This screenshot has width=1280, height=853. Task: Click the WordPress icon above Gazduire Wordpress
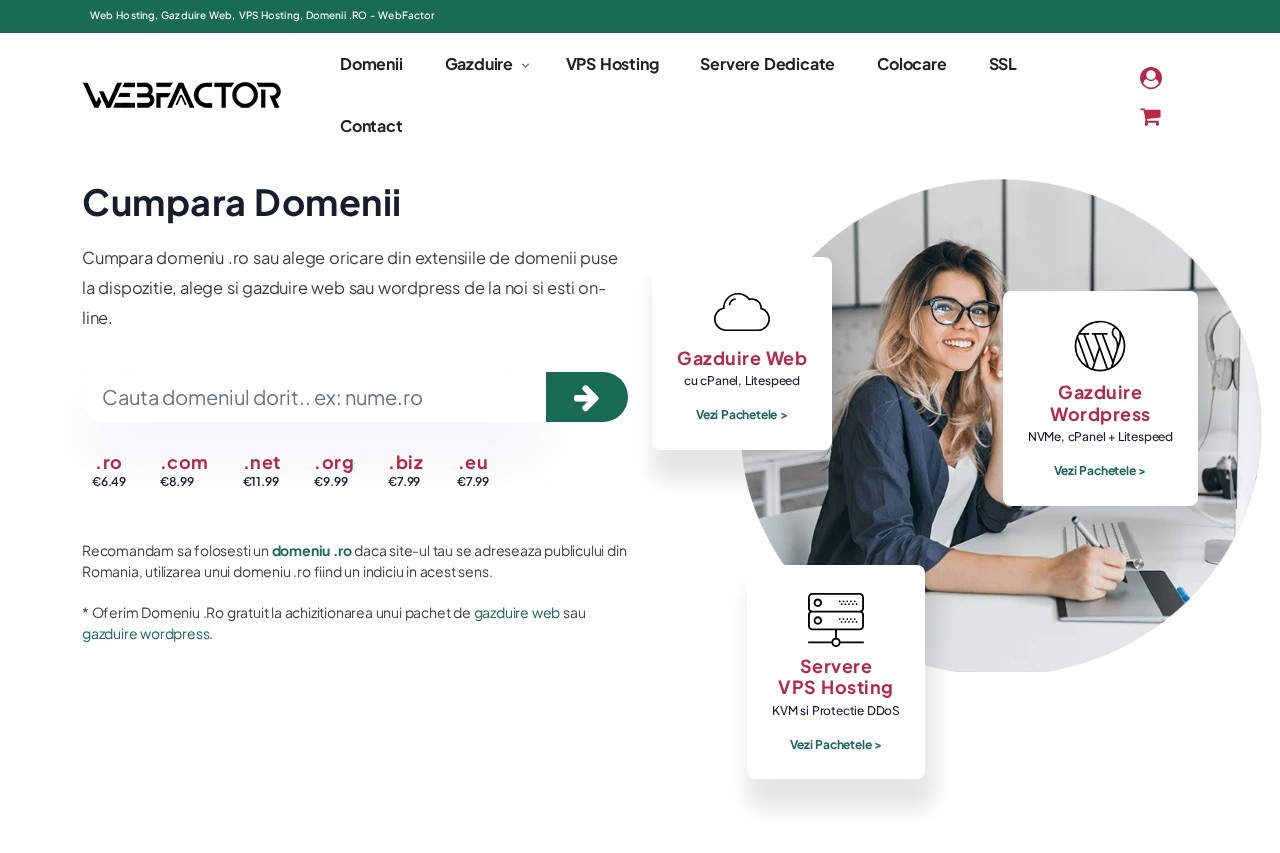click(1099, 346)
